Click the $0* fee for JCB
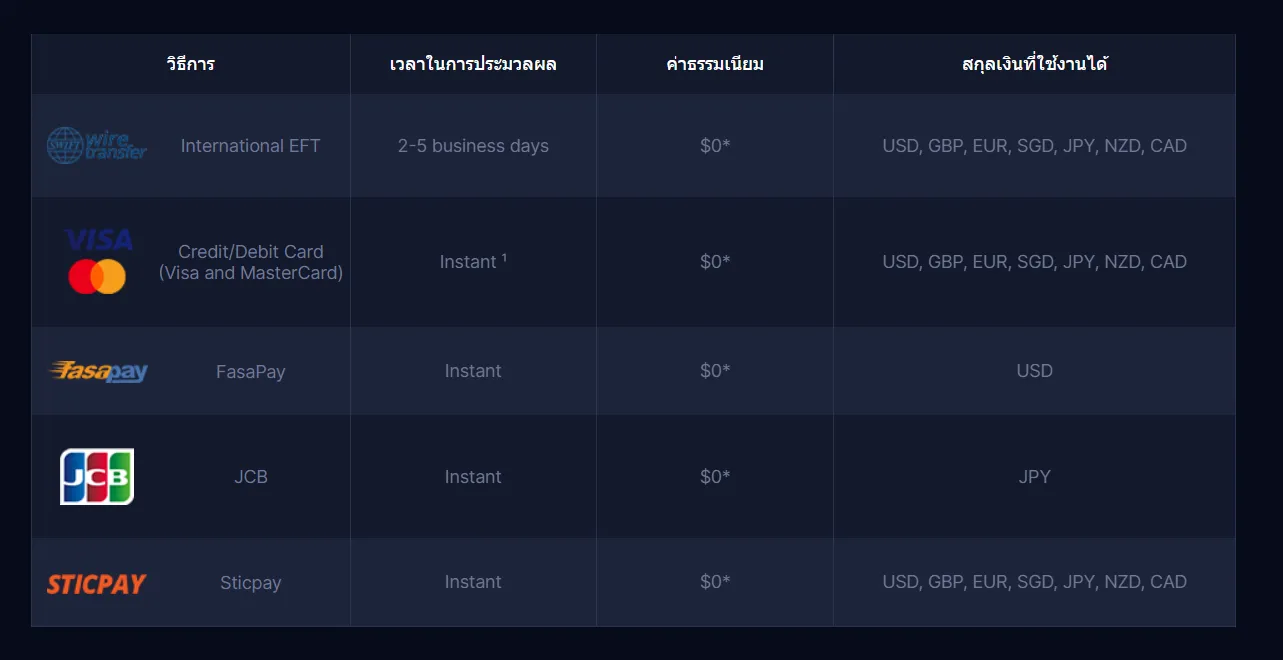This screenshot has width=1283, height=660. coord(715,477)
